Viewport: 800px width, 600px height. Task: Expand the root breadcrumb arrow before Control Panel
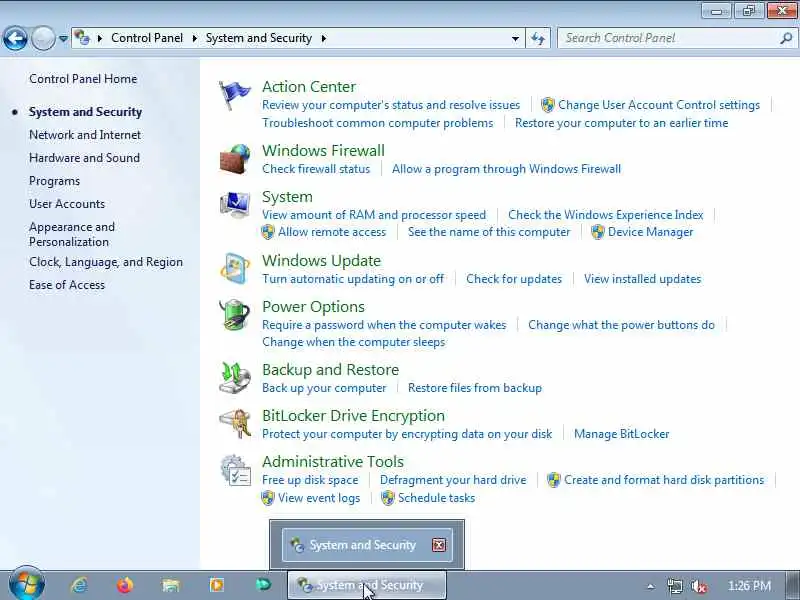(x=100, y=38)
